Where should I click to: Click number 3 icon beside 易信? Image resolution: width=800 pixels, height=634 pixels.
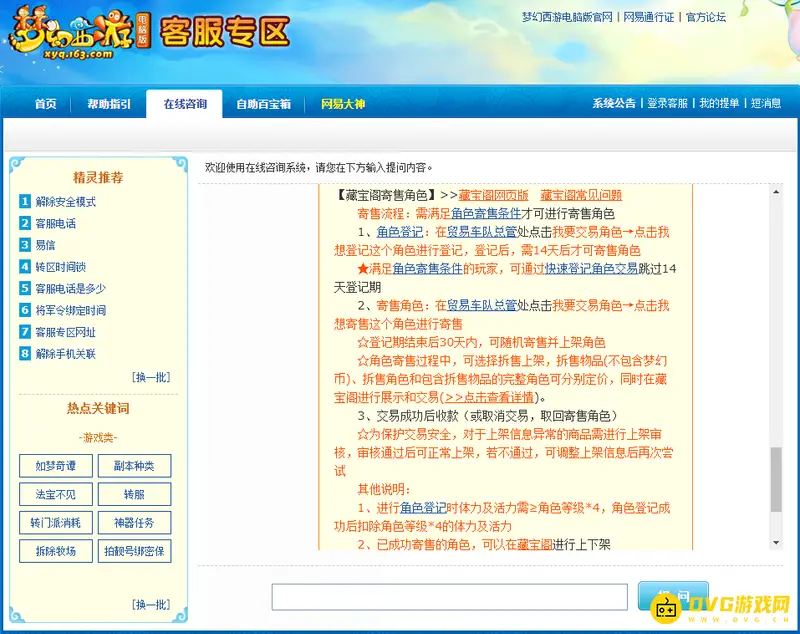click(x=24, y=245)
